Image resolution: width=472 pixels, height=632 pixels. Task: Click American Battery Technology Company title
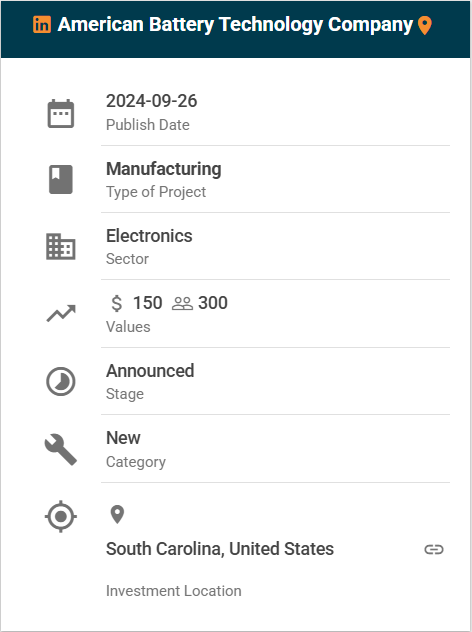coord(235,25)
